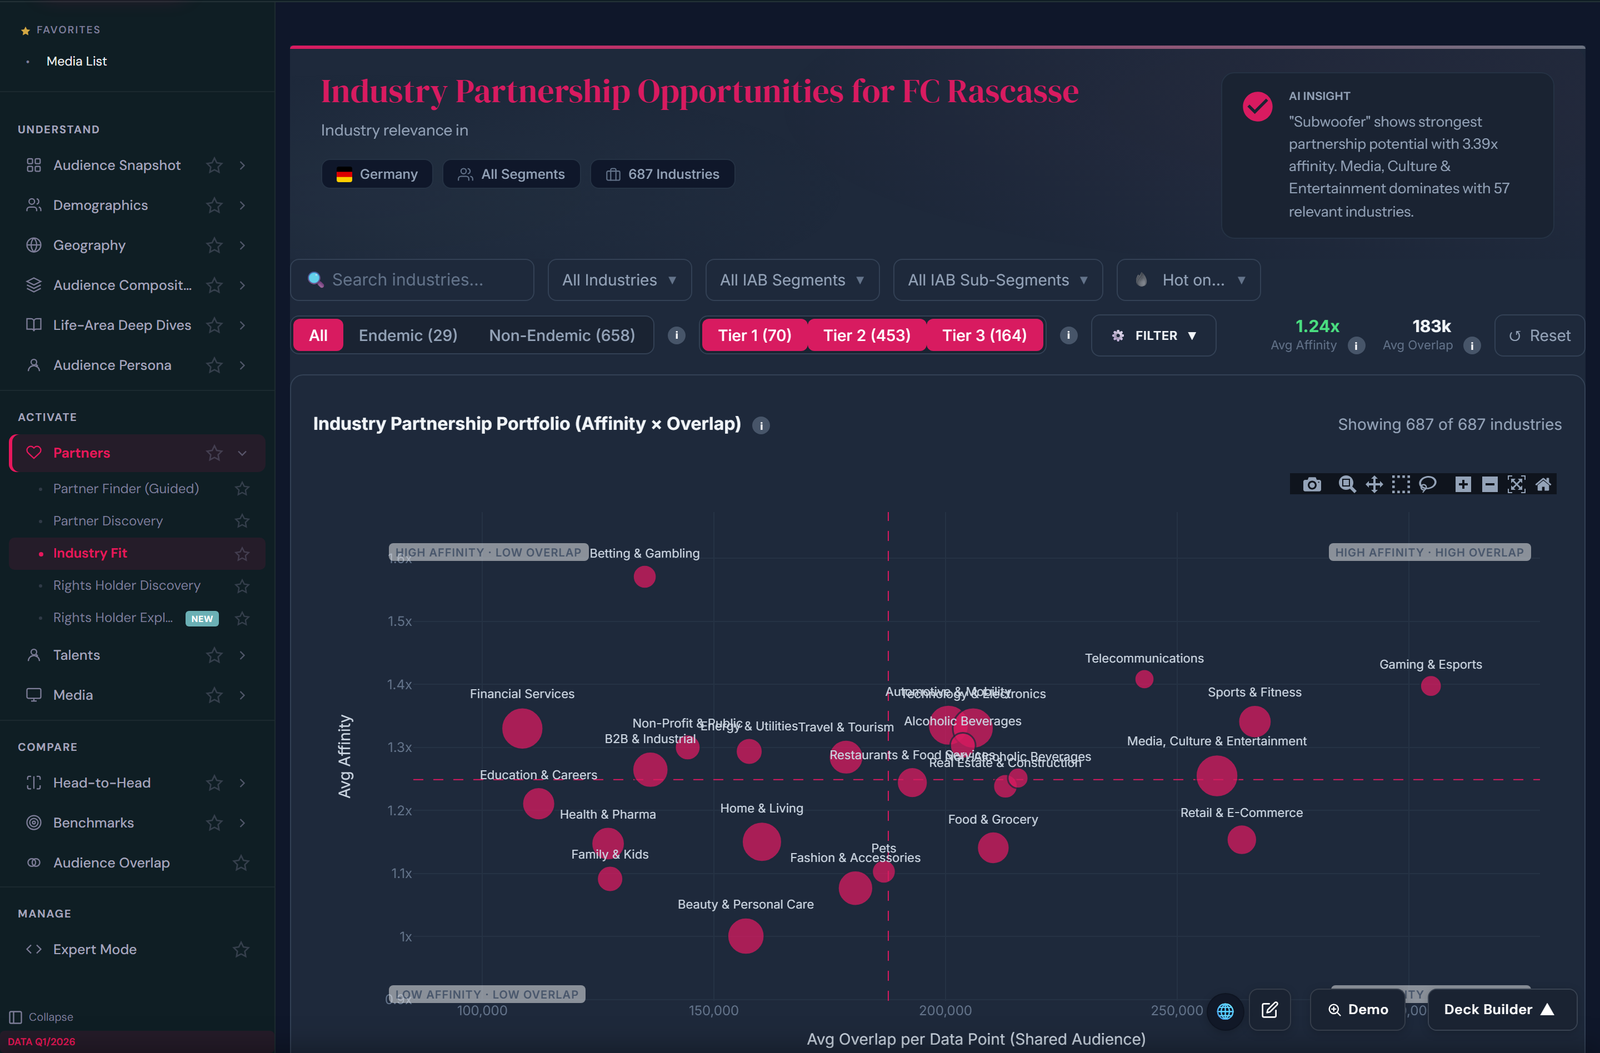Open Benchmarks in the sidebar

(93, 823)
